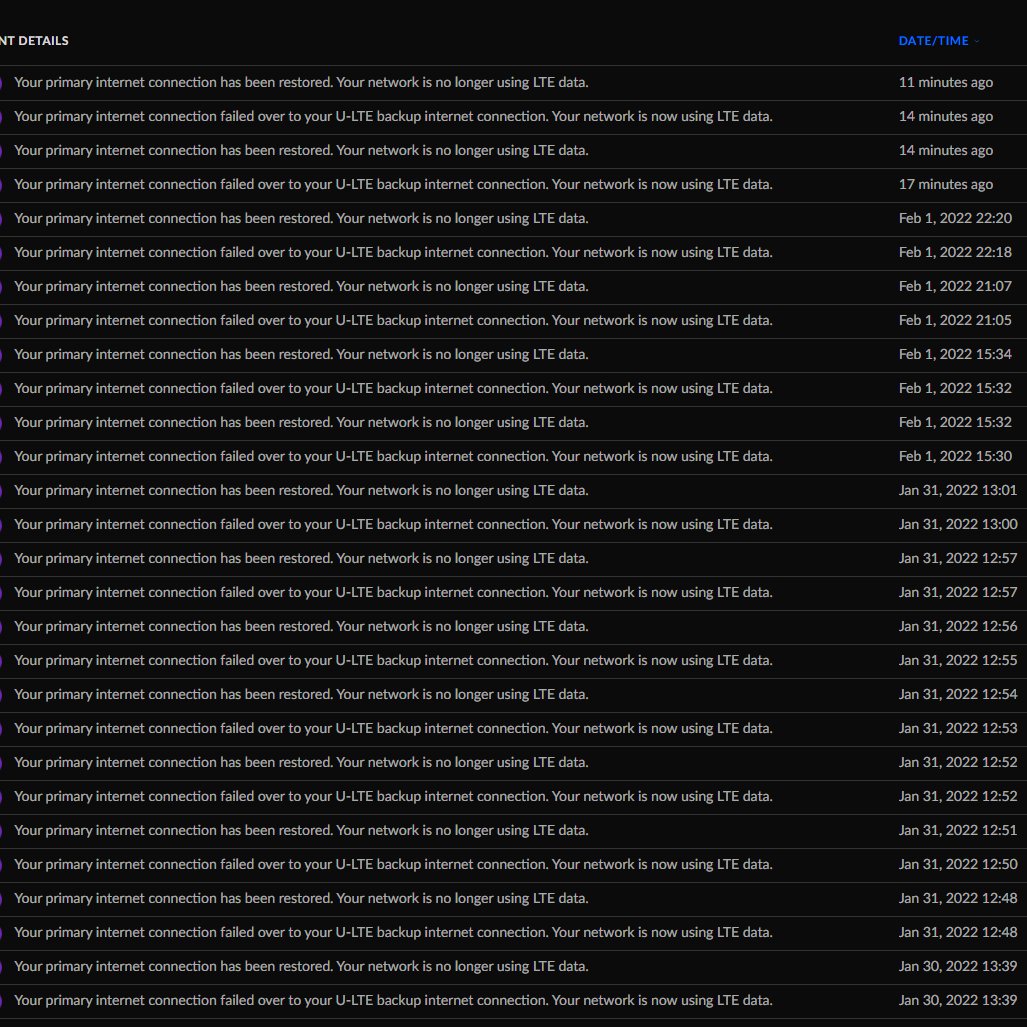This screenshot has width=1027, height=1027.
Task: Choose the restored message dated Jan 30, 2022 13:39
Action: click(x=301, y=968)
